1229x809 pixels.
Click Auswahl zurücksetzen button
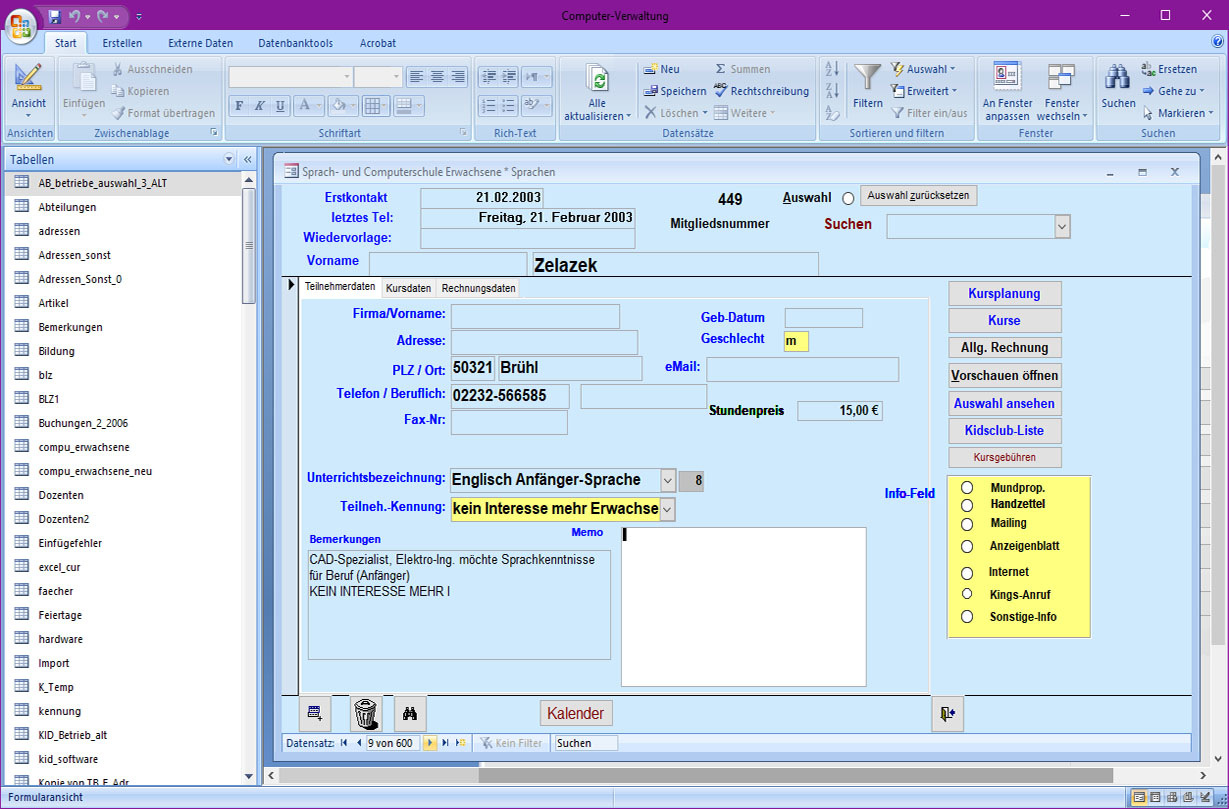918,196
